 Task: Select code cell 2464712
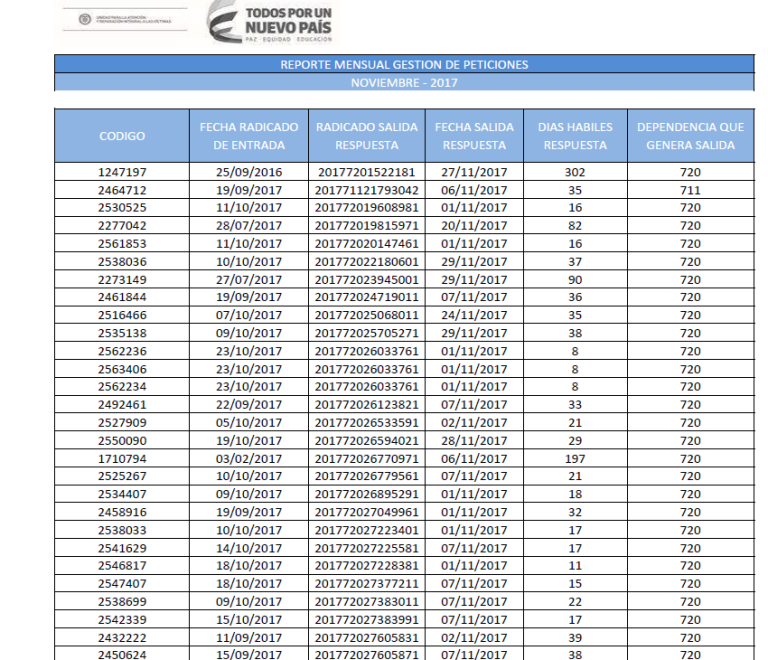pyautogui.click(x=122, y=190)
